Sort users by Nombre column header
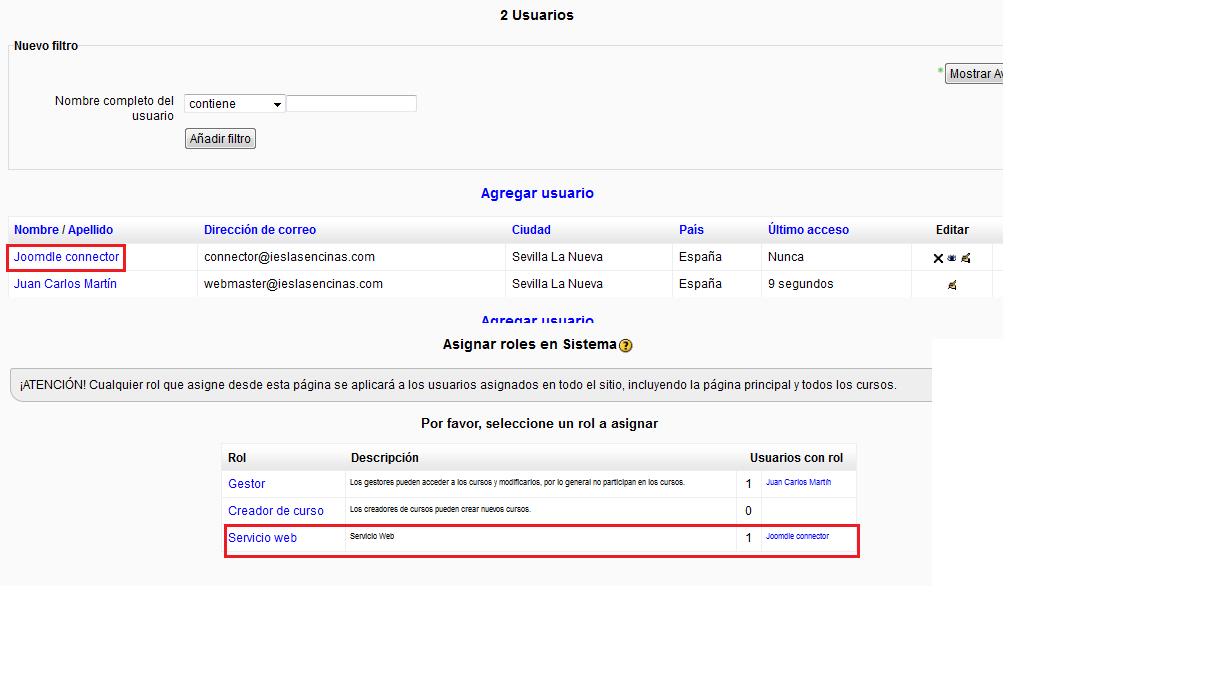The image size is (1218, 675). [x=36, y=230]
